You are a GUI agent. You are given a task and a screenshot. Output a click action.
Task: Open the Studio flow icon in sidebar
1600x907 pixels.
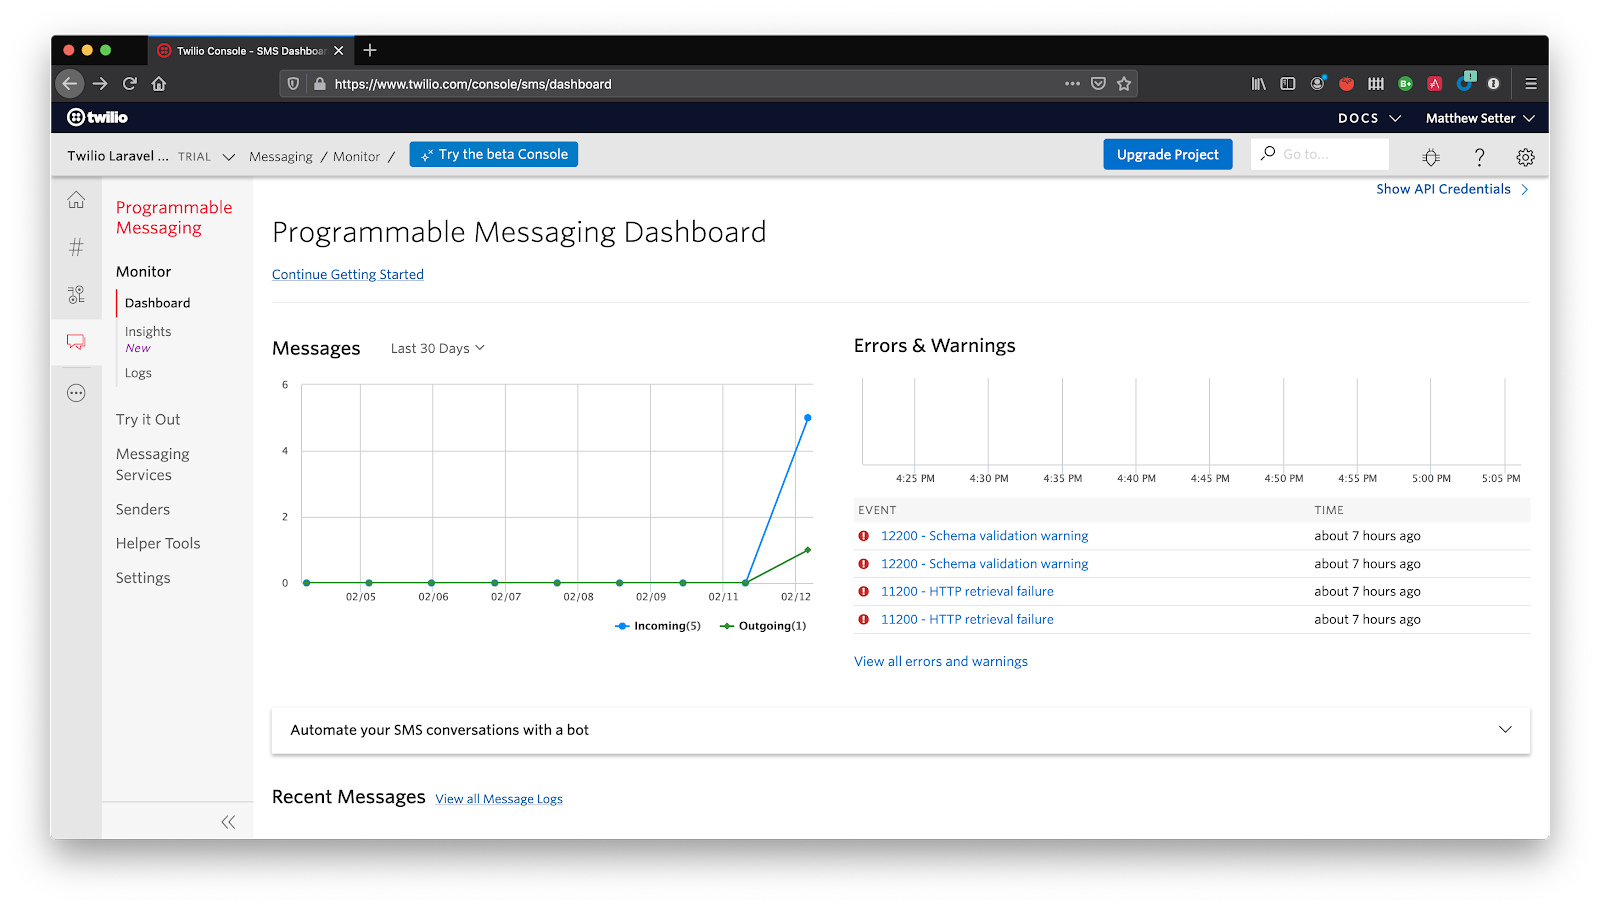76,294
